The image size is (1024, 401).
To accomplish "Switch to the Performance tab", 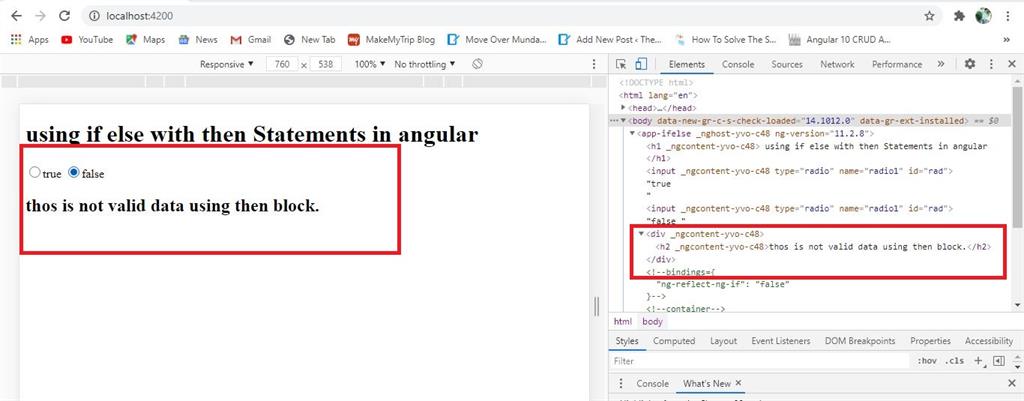I will [897, 64].
